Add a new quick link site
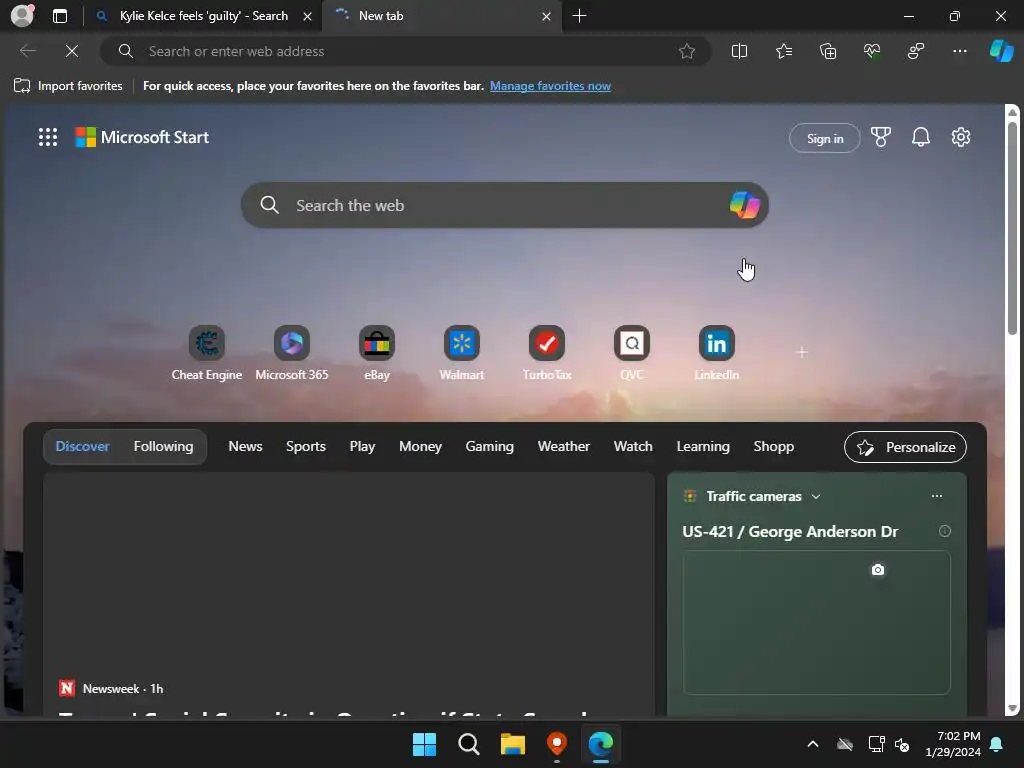This screenshot has width=1024, height=768. [x=802, y=352]
